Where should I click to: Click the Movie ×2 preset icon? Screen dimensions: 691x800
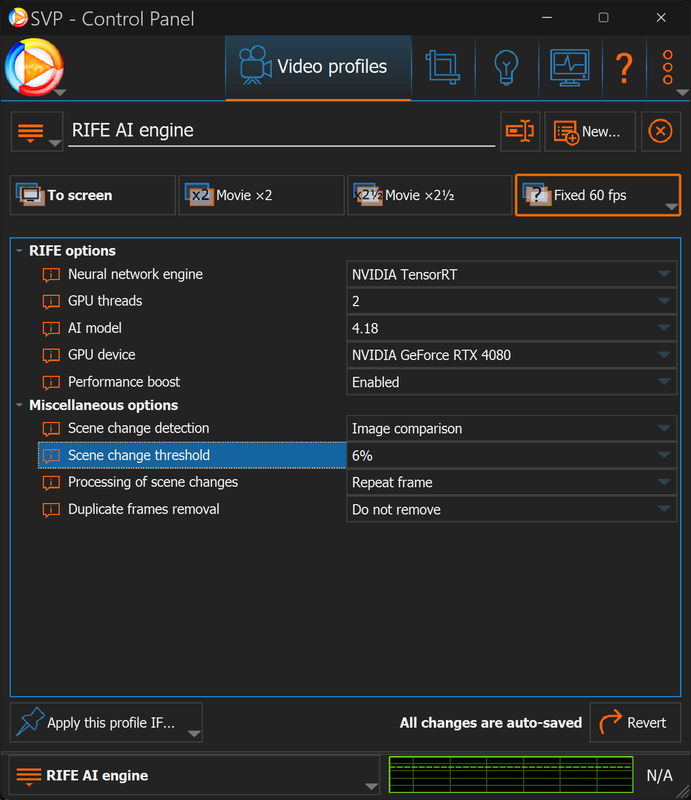pyautogui.click(x=200, y=194)
